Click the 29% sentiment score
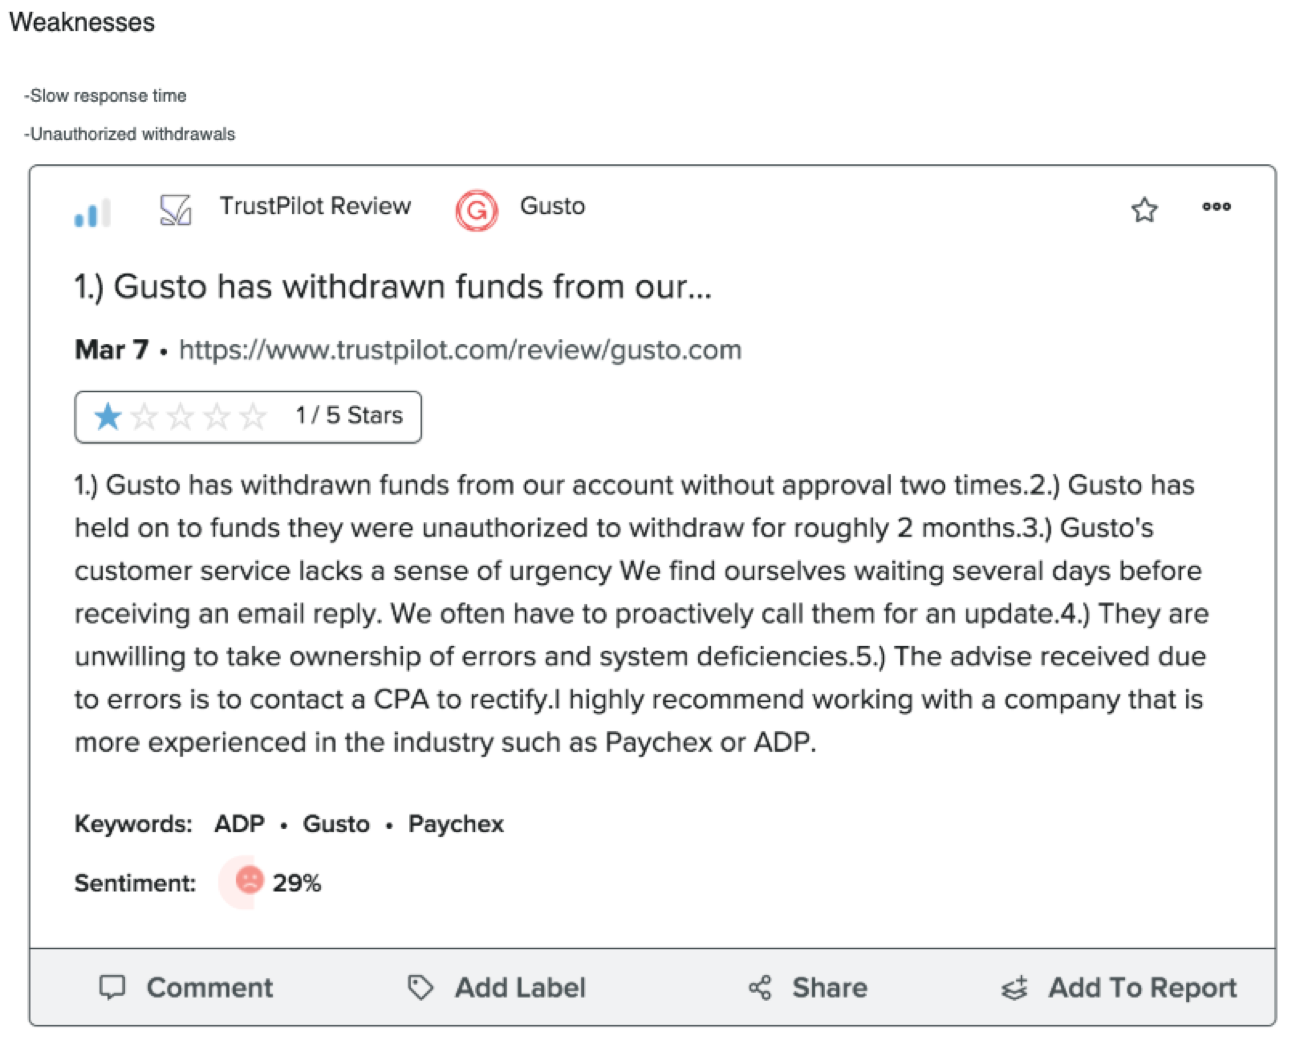1300x1050 pixels. [297, 883]
